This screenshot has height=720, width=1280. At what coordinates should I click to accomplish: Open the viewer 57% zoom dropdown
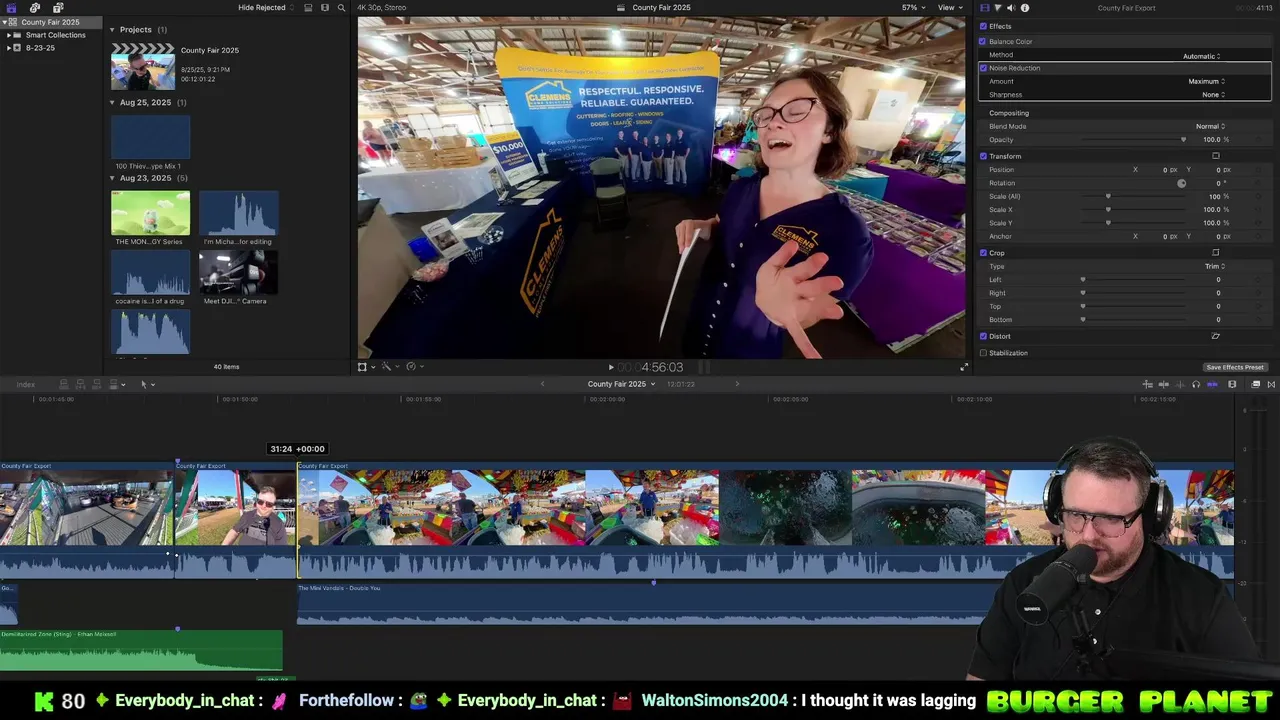pyautogui.click(x=913, y=7)
